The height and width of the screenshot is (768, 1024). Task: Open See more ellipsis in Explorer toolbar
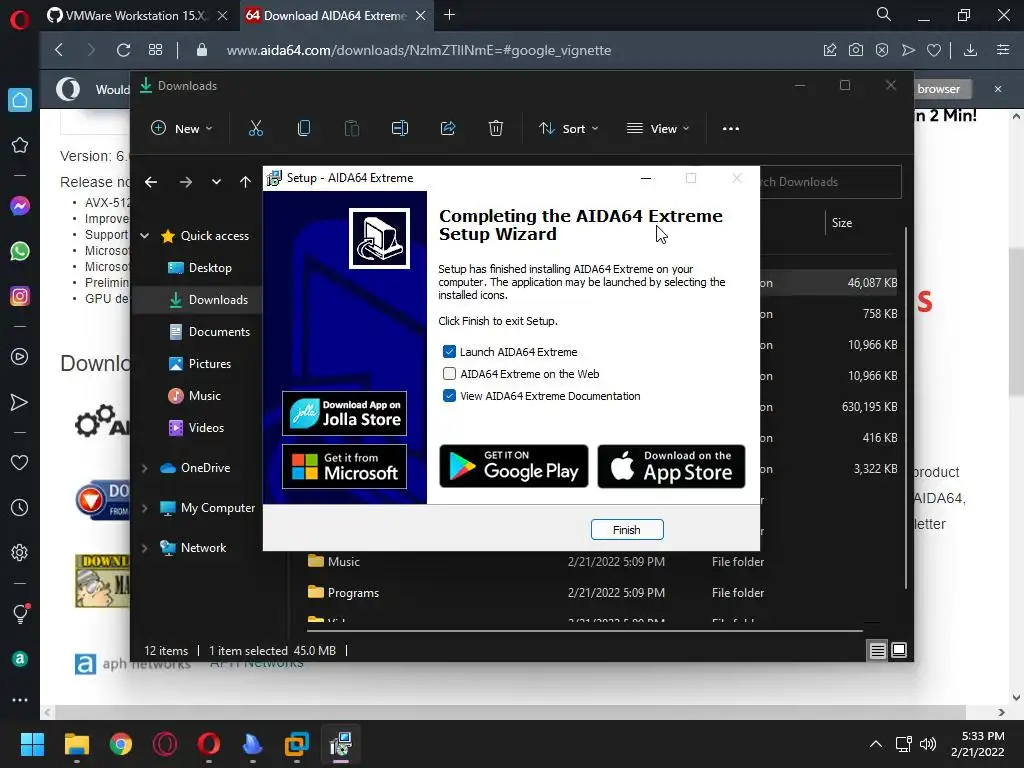pos(731,129)
